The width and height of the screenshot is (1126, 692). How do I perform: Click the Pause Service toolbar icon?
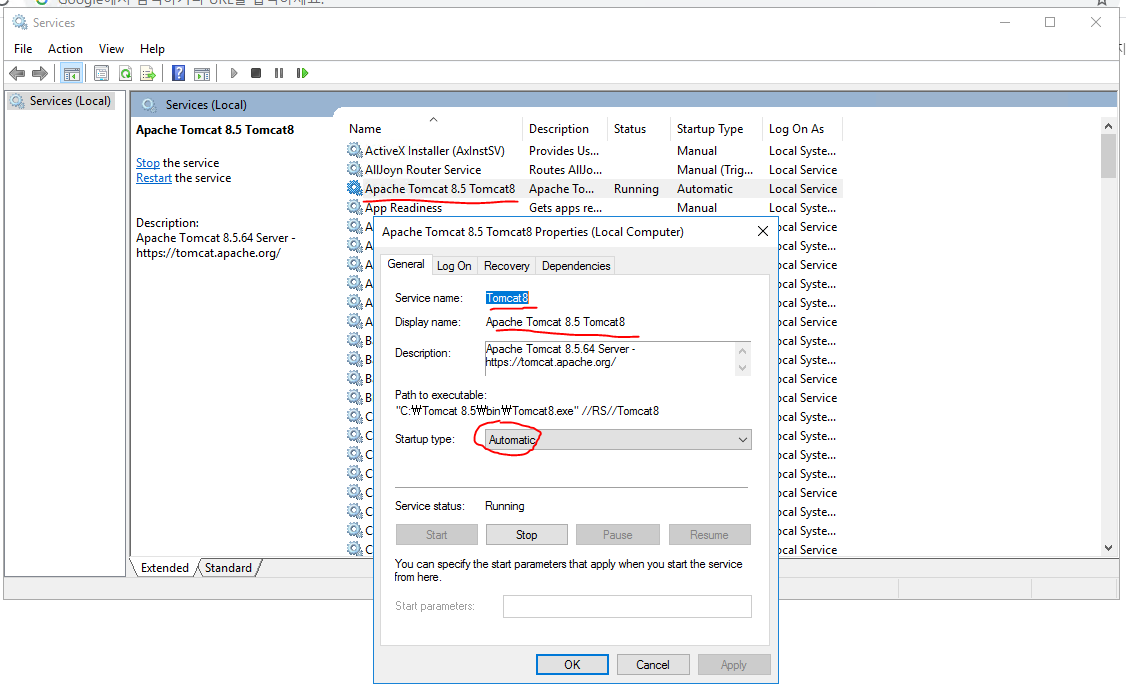point(279,73)
